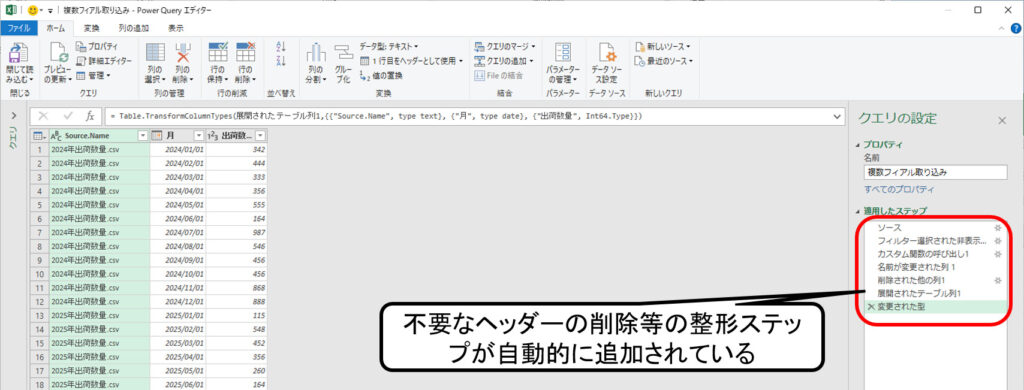Collapse the Applied Steps (適用したステップ) section
The image size is (1024, 390).
point(857,212)
